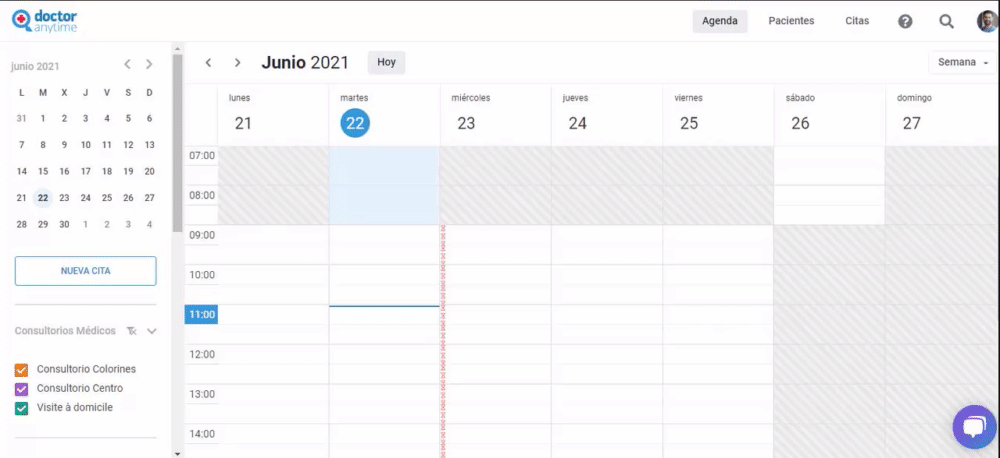Open the Semana view dropdown
1000x458 pixels.
[x=962, y=63]
